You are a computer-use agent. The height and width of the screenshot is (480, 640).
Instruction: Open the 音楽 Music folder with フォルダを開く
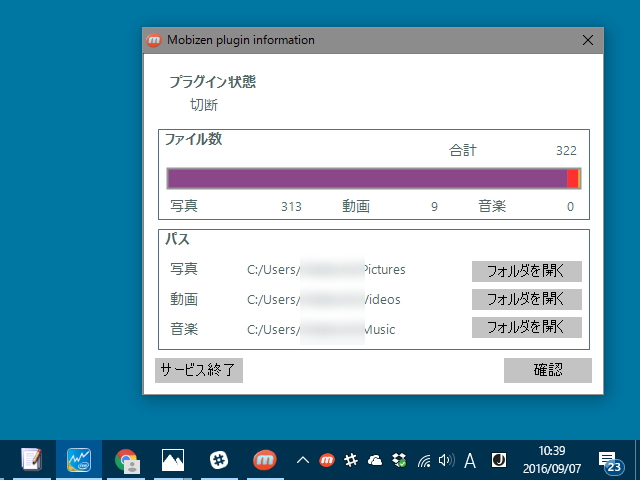click(x=527, y=327)
